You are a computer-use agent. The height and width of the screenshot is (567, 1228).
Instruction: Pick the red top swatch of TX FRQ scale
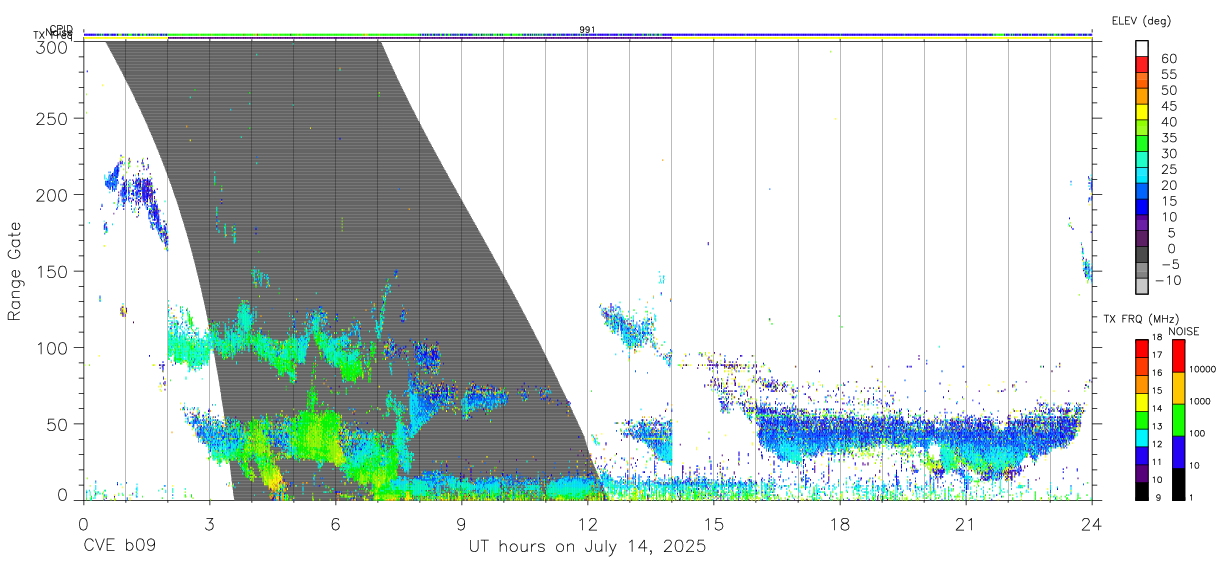1142,349
